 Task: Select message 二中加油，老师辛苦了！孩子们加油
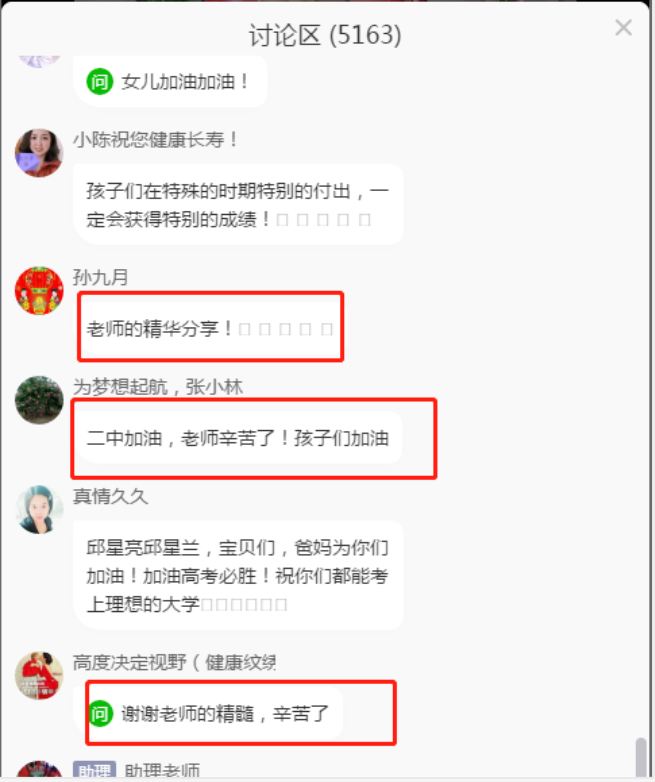pyautogui.click(x=238, y=438)
